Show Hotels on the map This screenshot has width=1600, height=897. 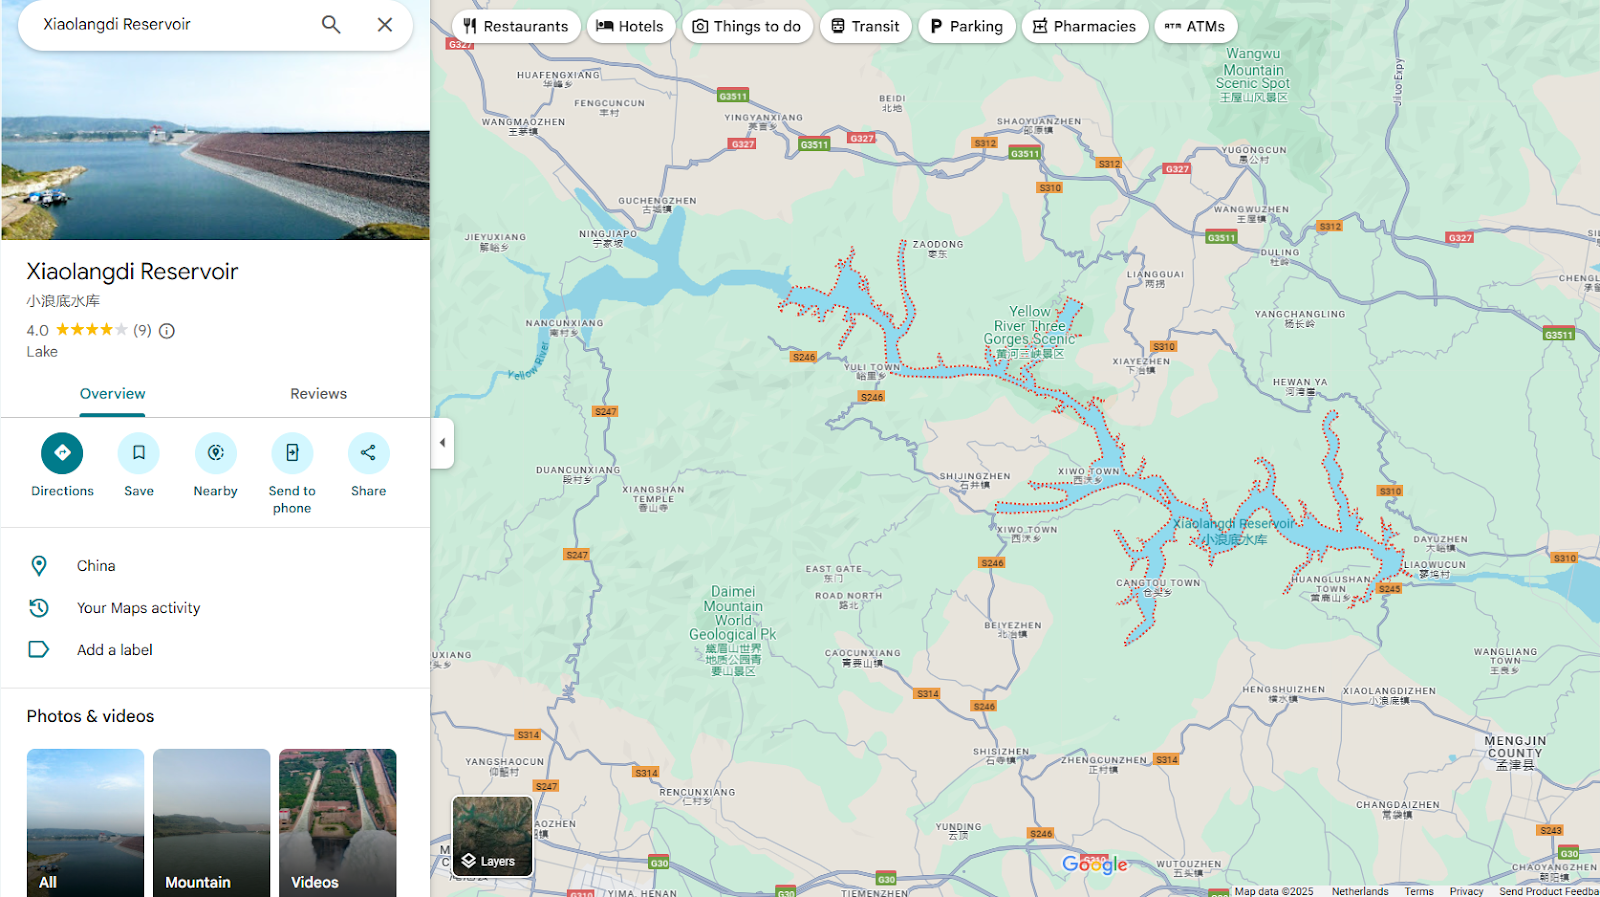[630, 26]
